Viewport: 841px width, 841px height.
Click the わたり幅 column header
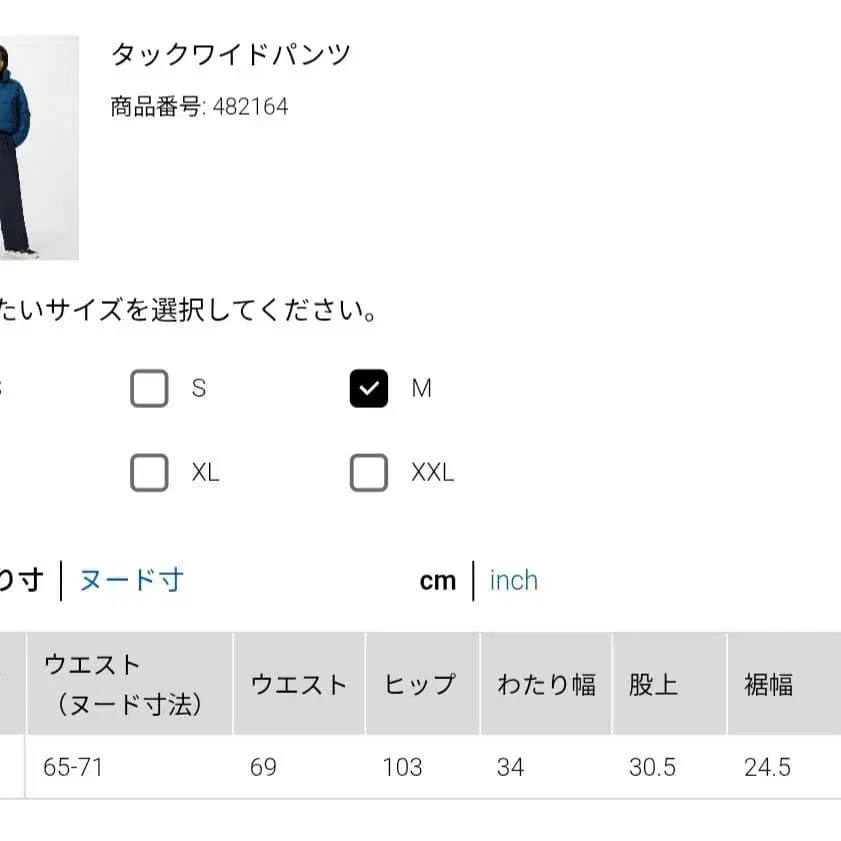click(547, 685)
